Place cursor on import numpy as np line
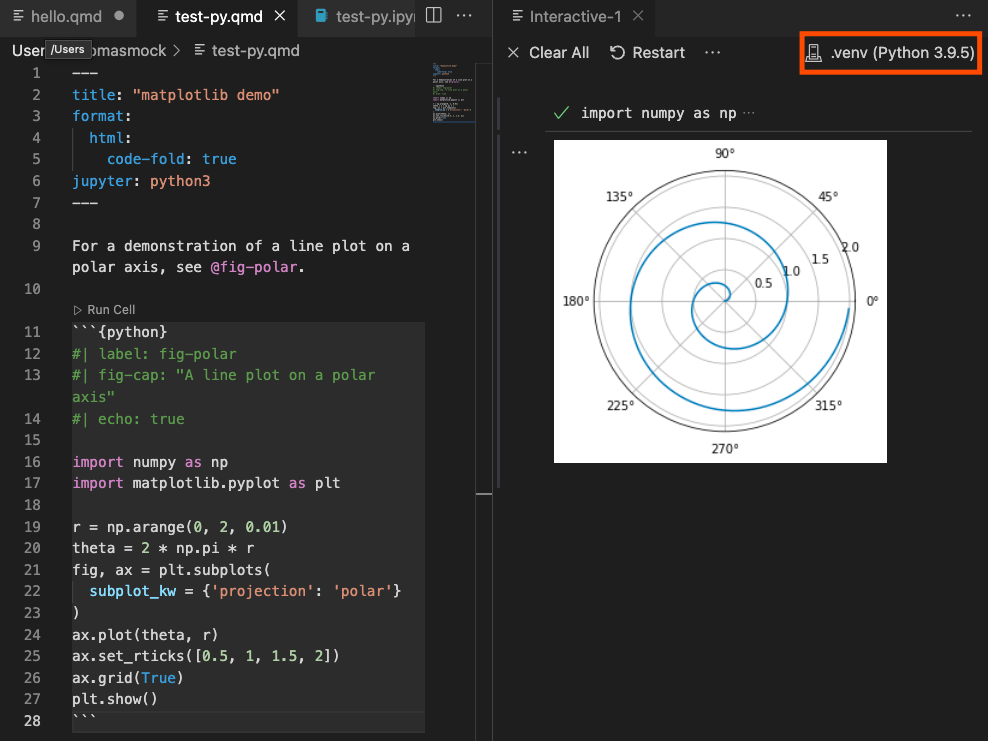The height and width of the screenshot is (741, 988). coord(150,462)
